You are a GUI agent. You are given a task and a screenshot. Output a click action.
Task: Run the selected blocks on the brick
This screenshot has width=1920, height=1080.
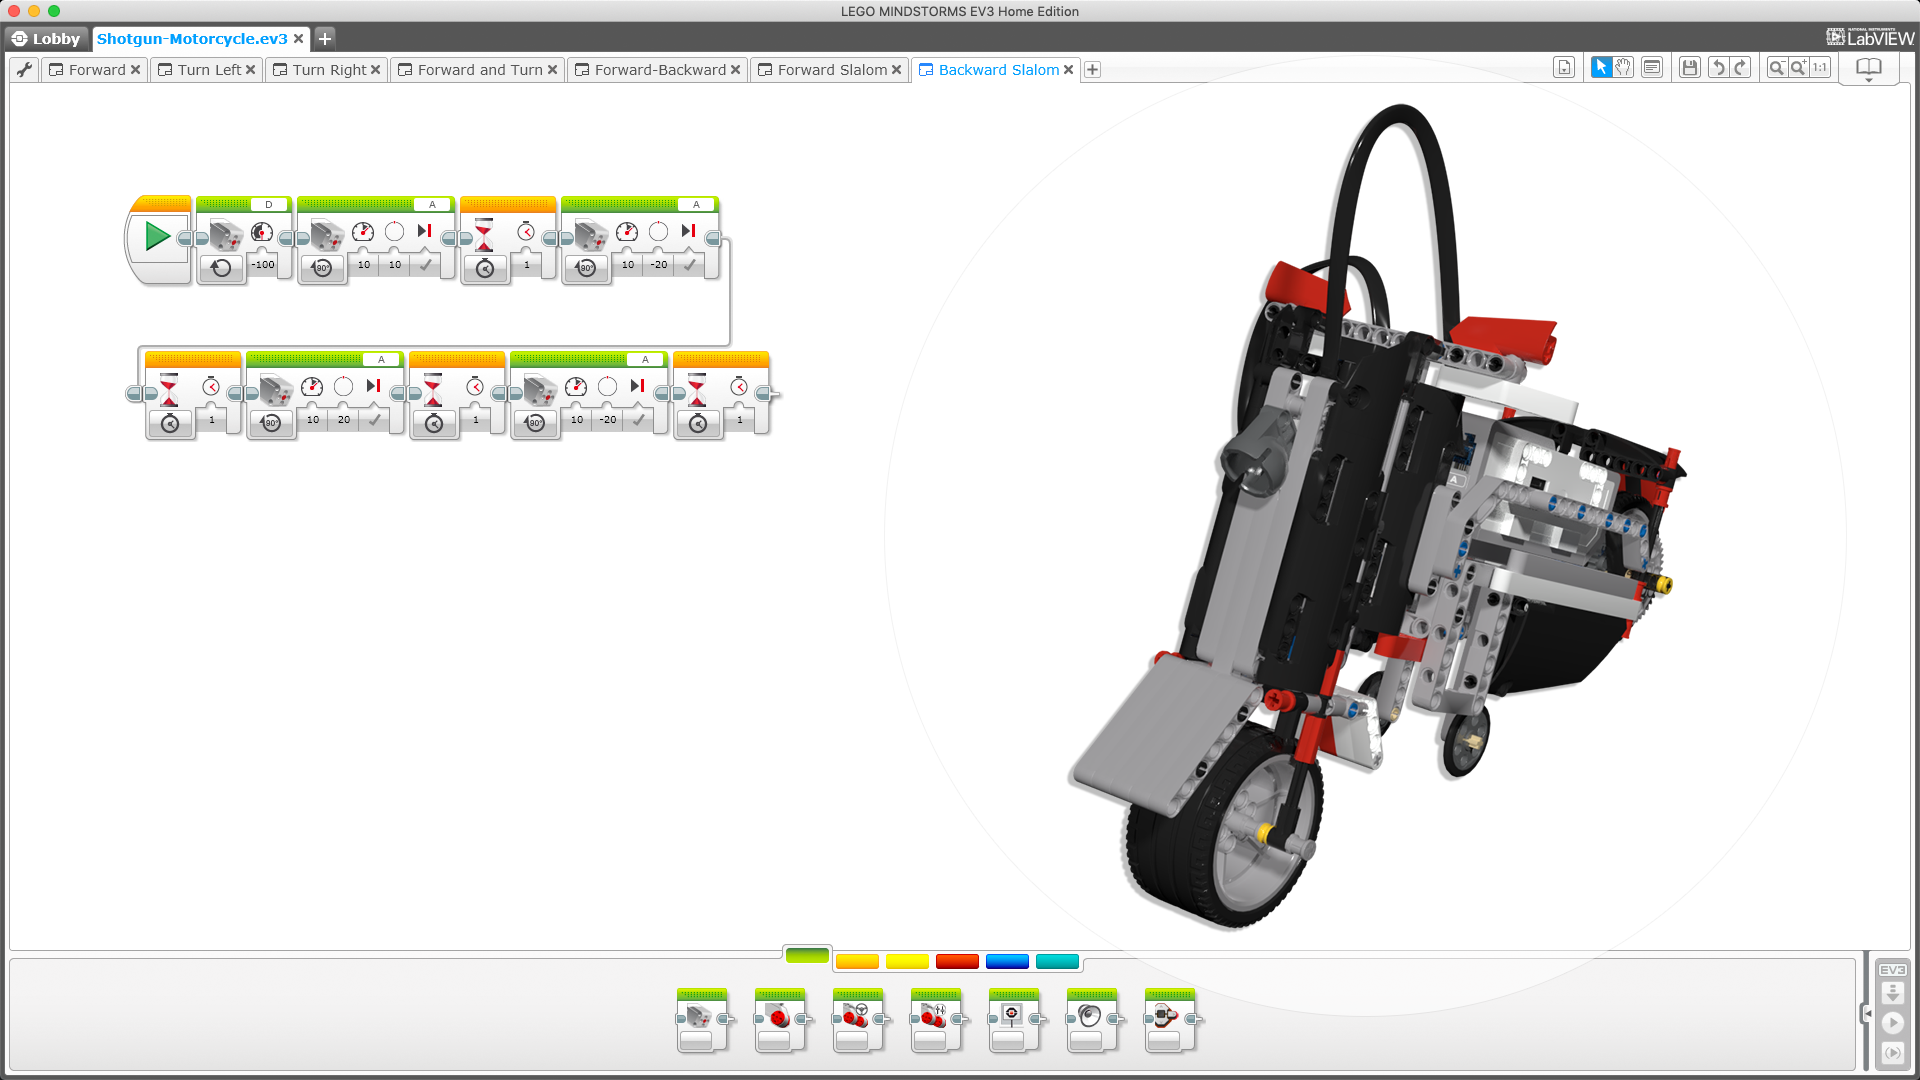click(x=1893, y=1053)
